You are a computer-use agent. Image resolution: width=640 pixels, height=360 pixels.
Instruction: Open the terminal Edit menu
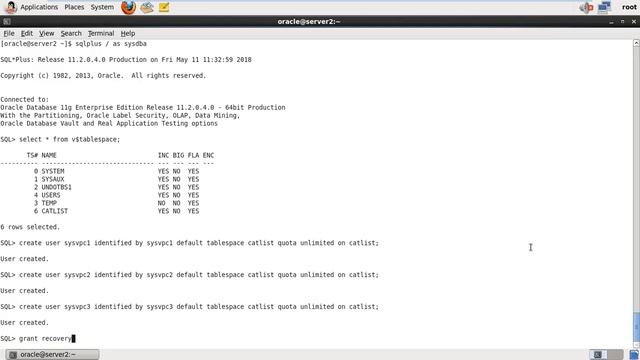pyautogui.click(x=27, y=33)
